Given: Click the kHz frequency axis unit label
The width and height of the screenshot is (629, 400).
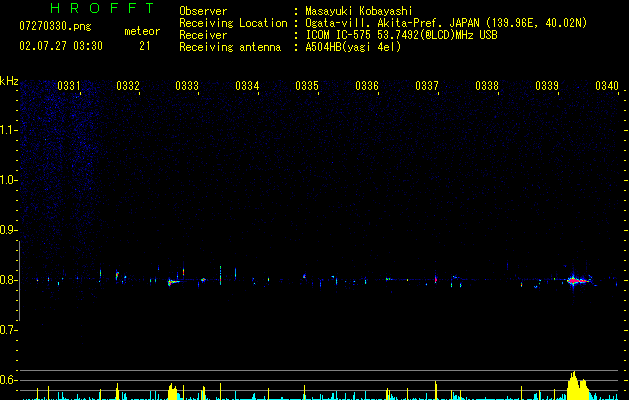Looking at the screenshot, I should [9, 81].
